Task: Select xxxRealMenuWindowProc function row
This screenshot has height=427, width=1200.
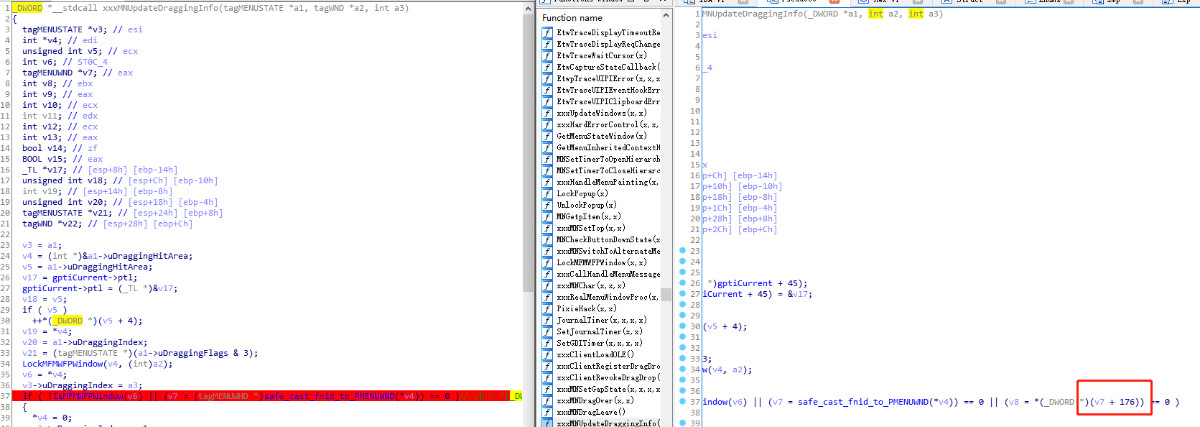Action: (601, 297)
